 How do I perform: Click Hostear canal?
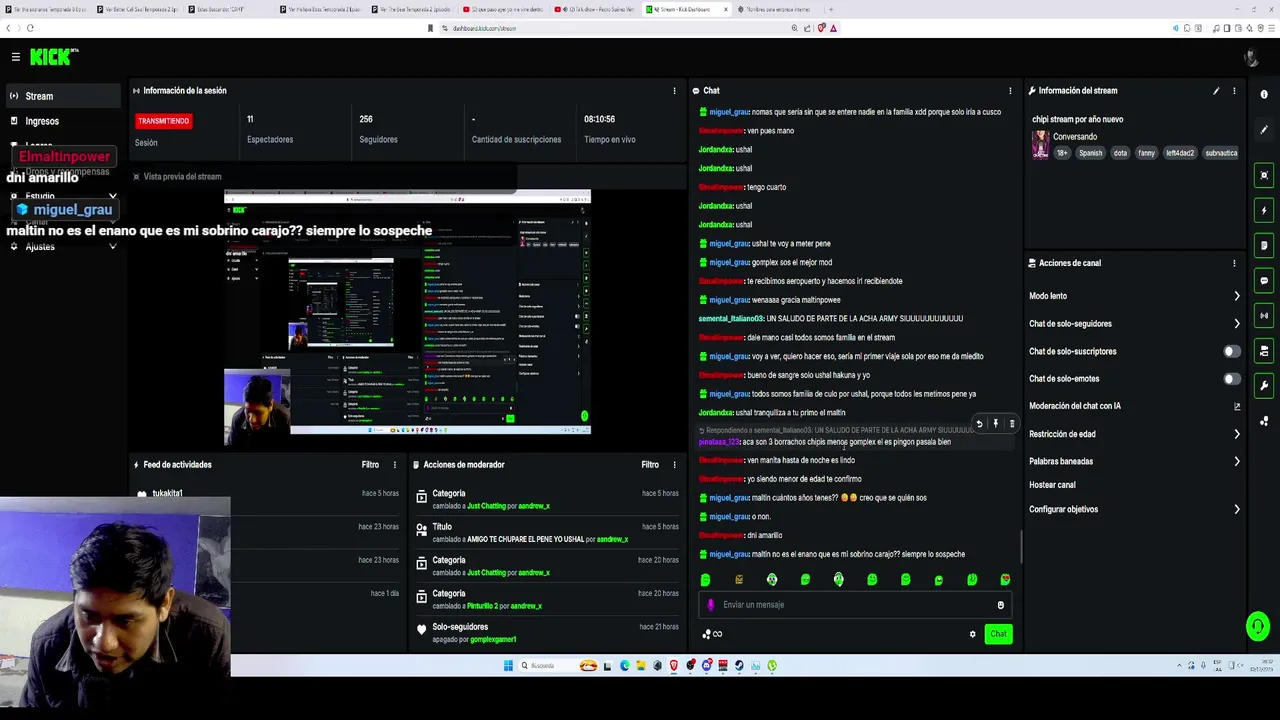click(x=1052, y=485)
